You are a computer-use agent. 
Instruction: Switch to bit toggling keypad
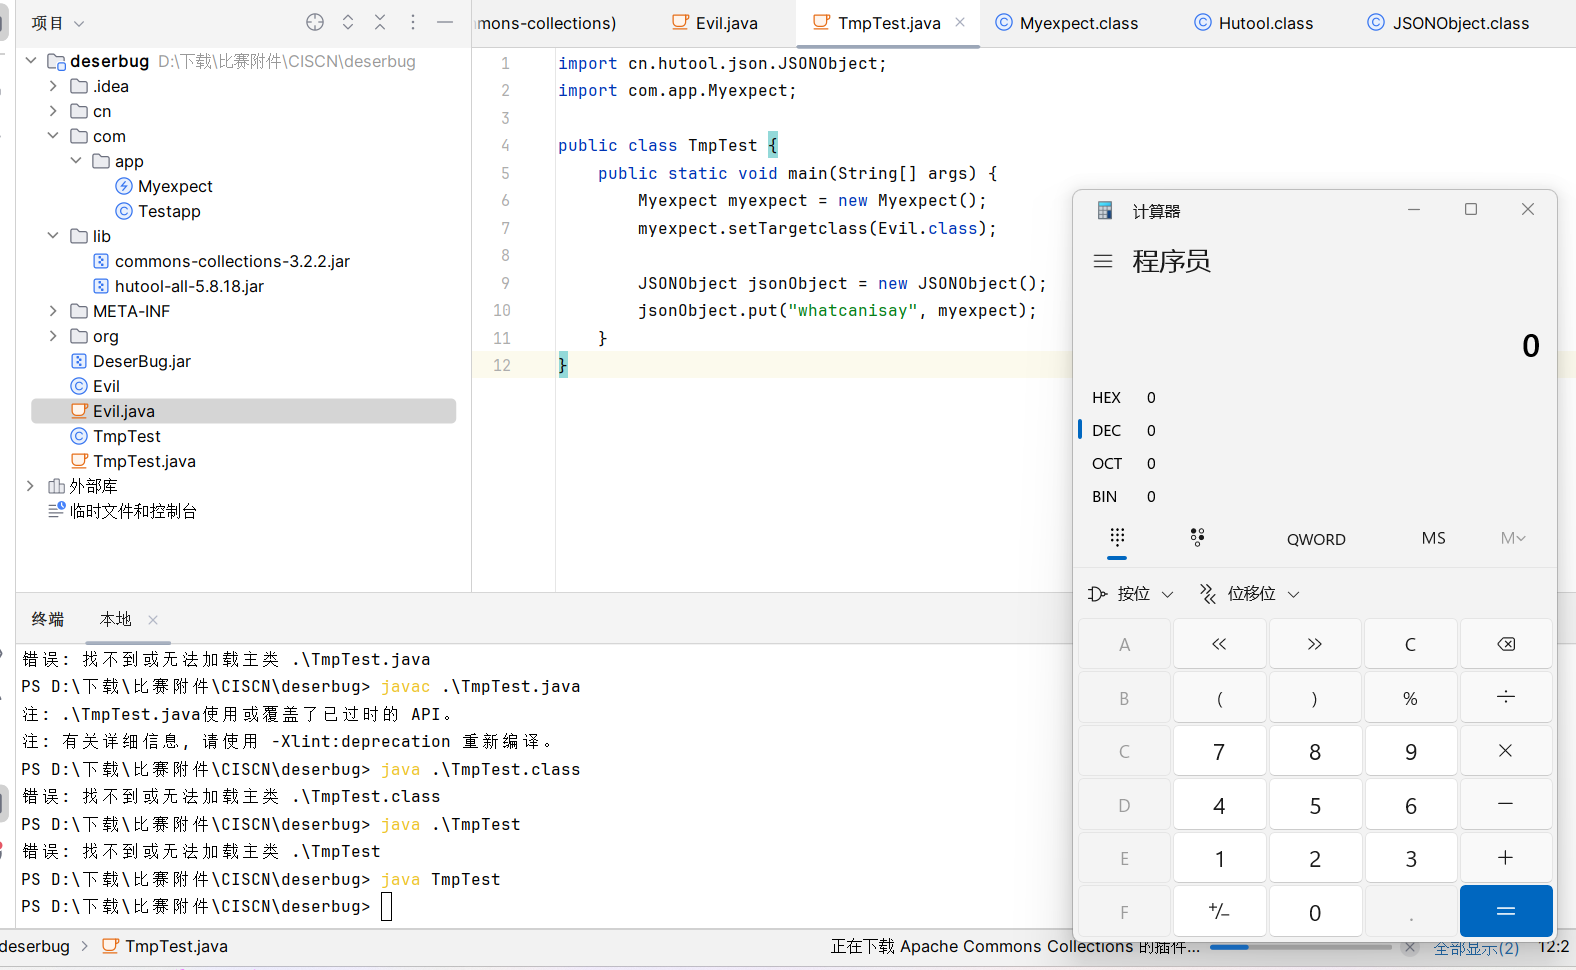[1197, 538]
